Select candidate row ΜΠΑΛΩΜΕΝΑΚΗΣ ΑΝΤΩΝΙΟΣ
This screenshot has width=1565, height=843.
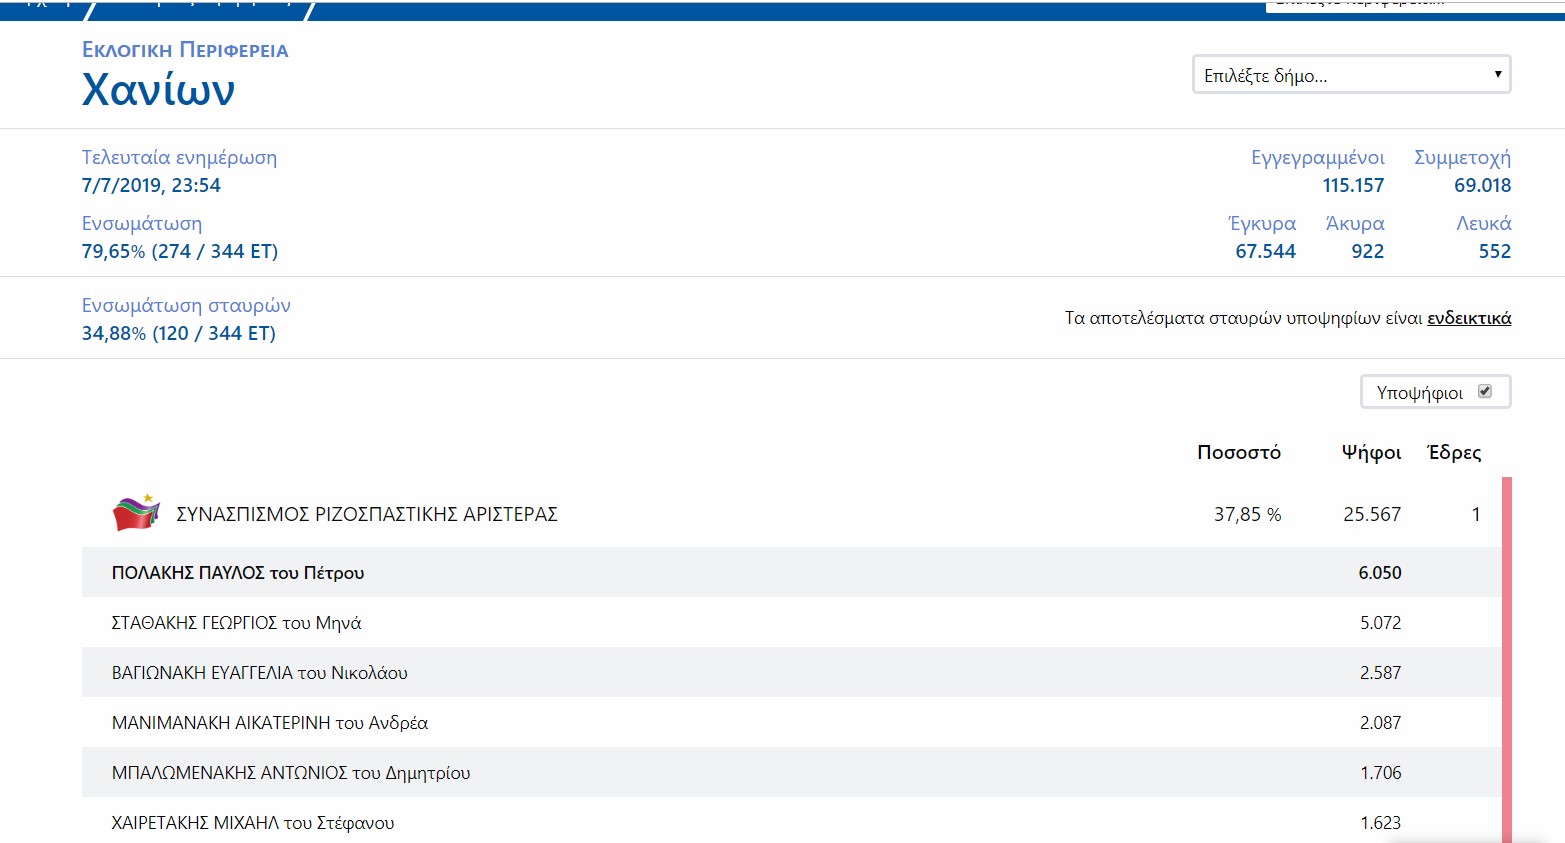(290, 773)
